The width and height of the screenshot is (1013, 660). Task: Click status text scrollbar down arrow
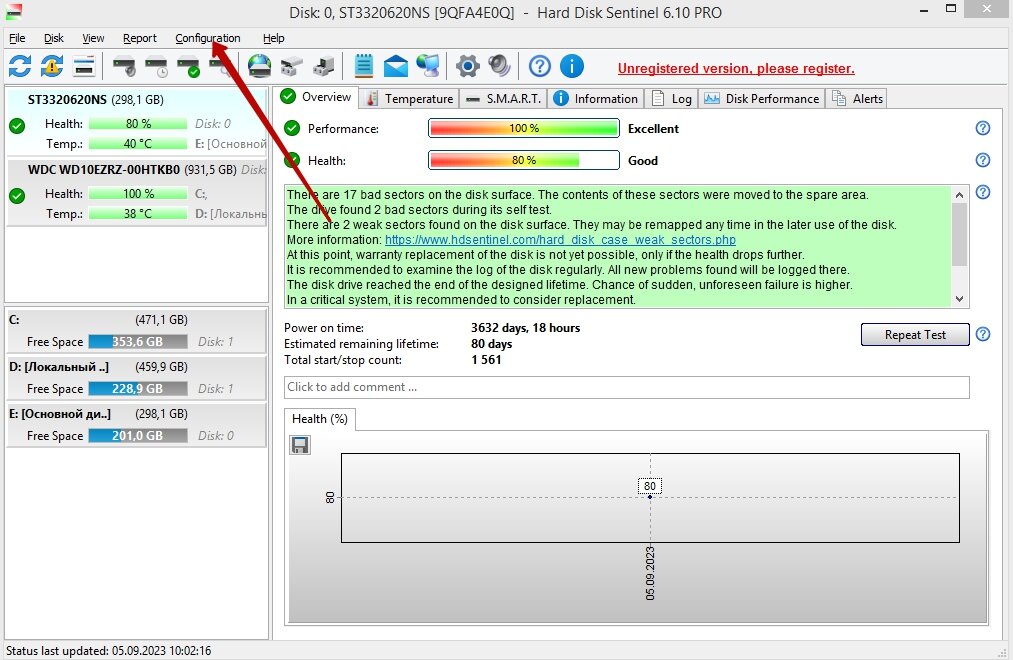(x=959, y=299)
